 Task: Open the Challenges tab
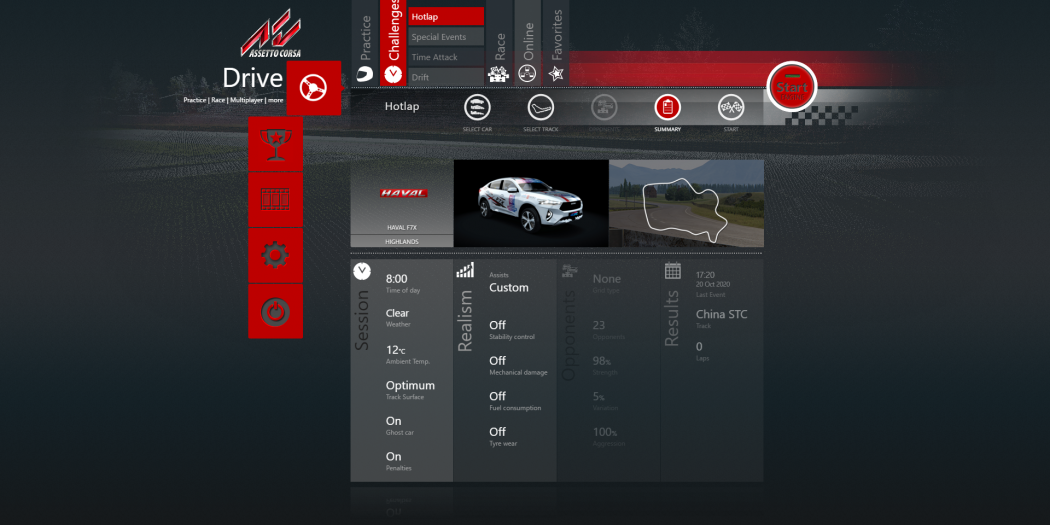click(x=393, y=43)
